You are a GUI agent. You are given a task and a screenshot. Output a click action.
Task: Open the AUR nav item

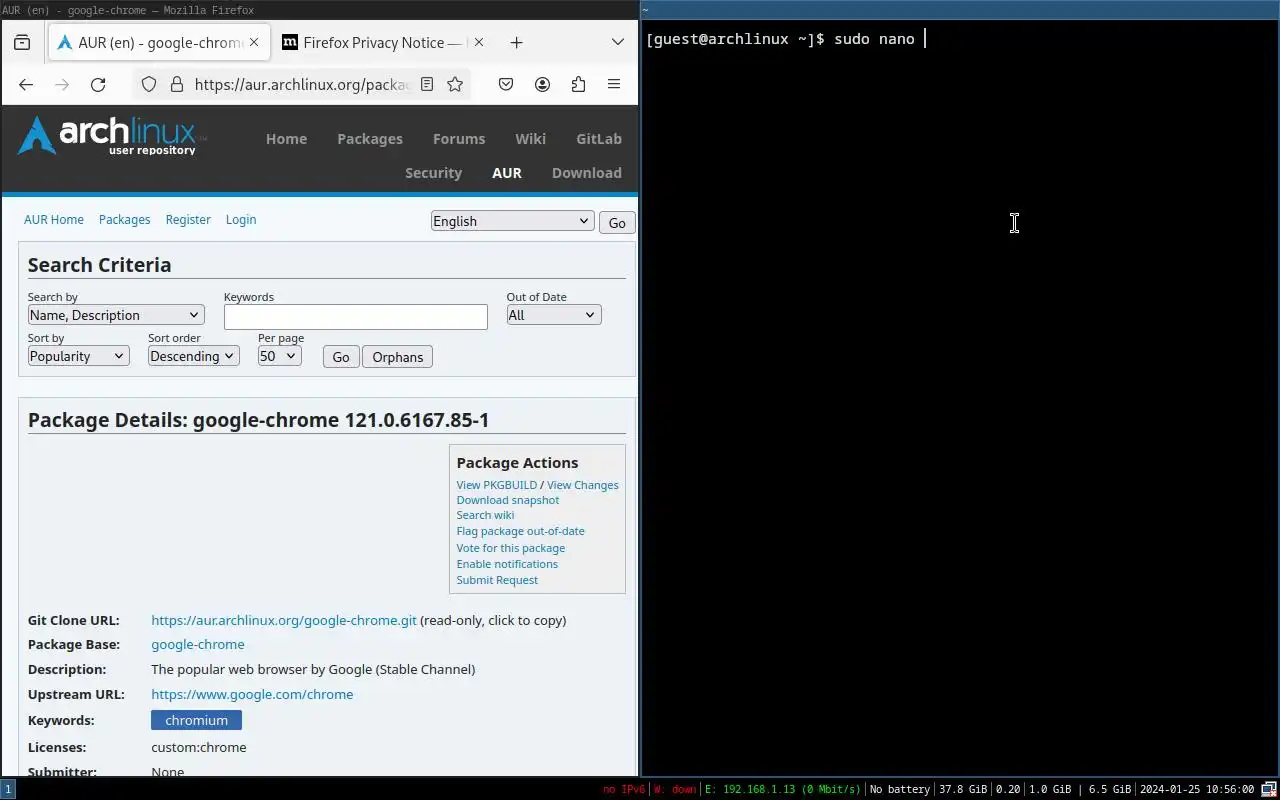(x=507, y=173)
